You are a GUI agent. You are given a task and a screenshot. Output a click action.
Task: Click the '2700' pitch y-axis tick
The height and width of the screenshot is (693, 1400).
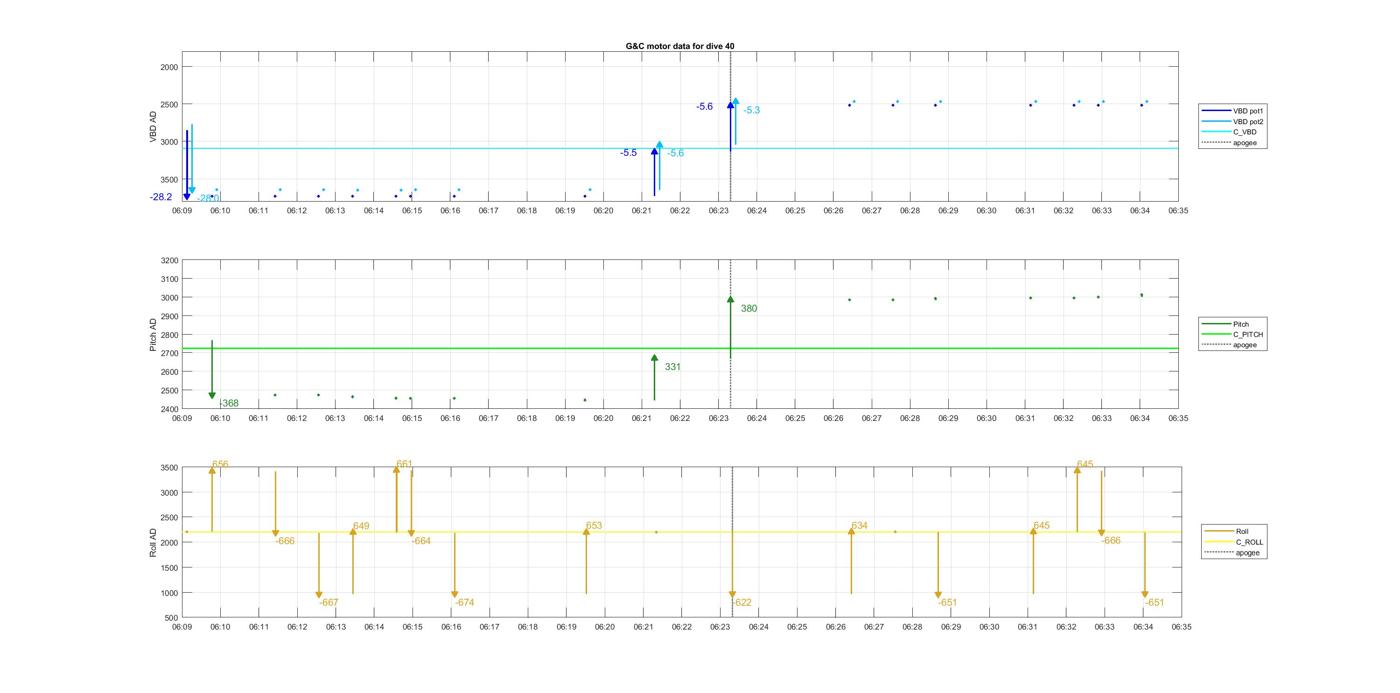pyautogui.click(x=168, y=354)
